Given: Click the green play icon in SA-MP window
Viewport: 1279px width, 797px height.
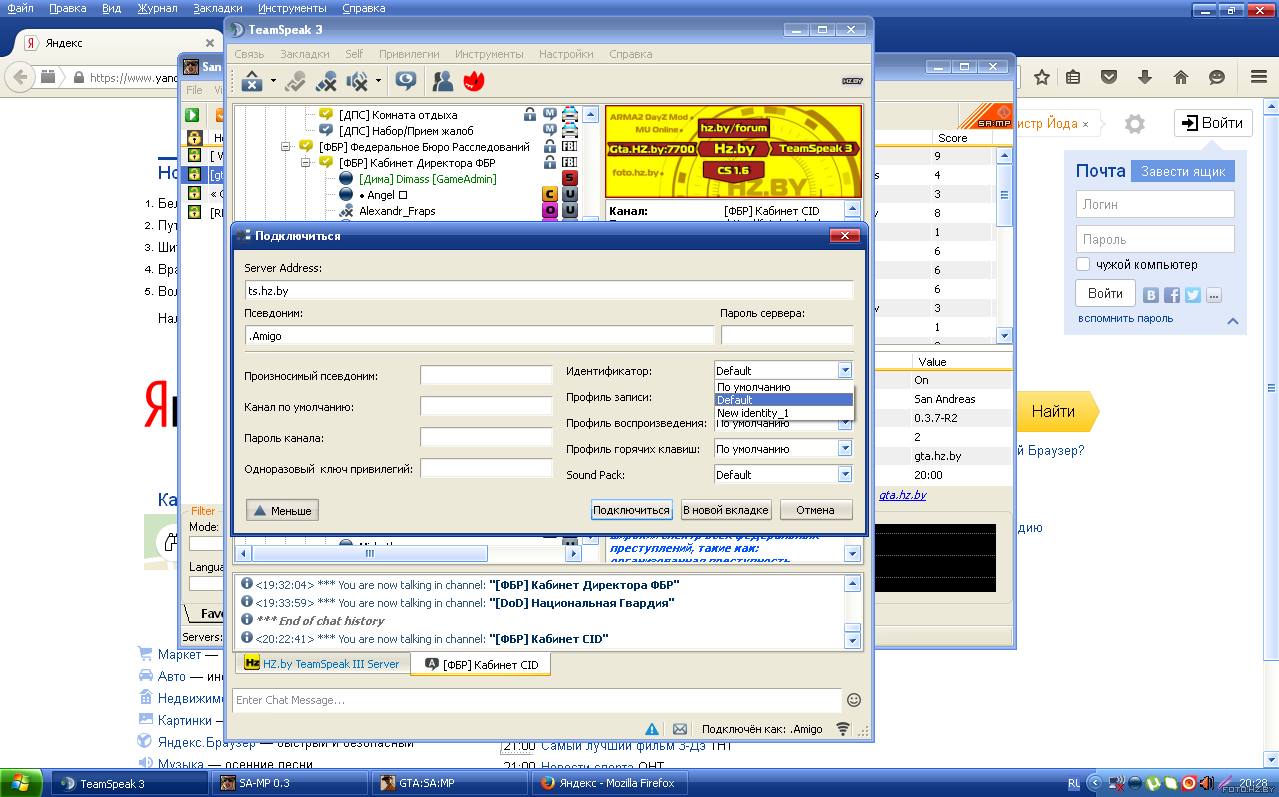Looking at the screenshot, I should pos(193,115).
